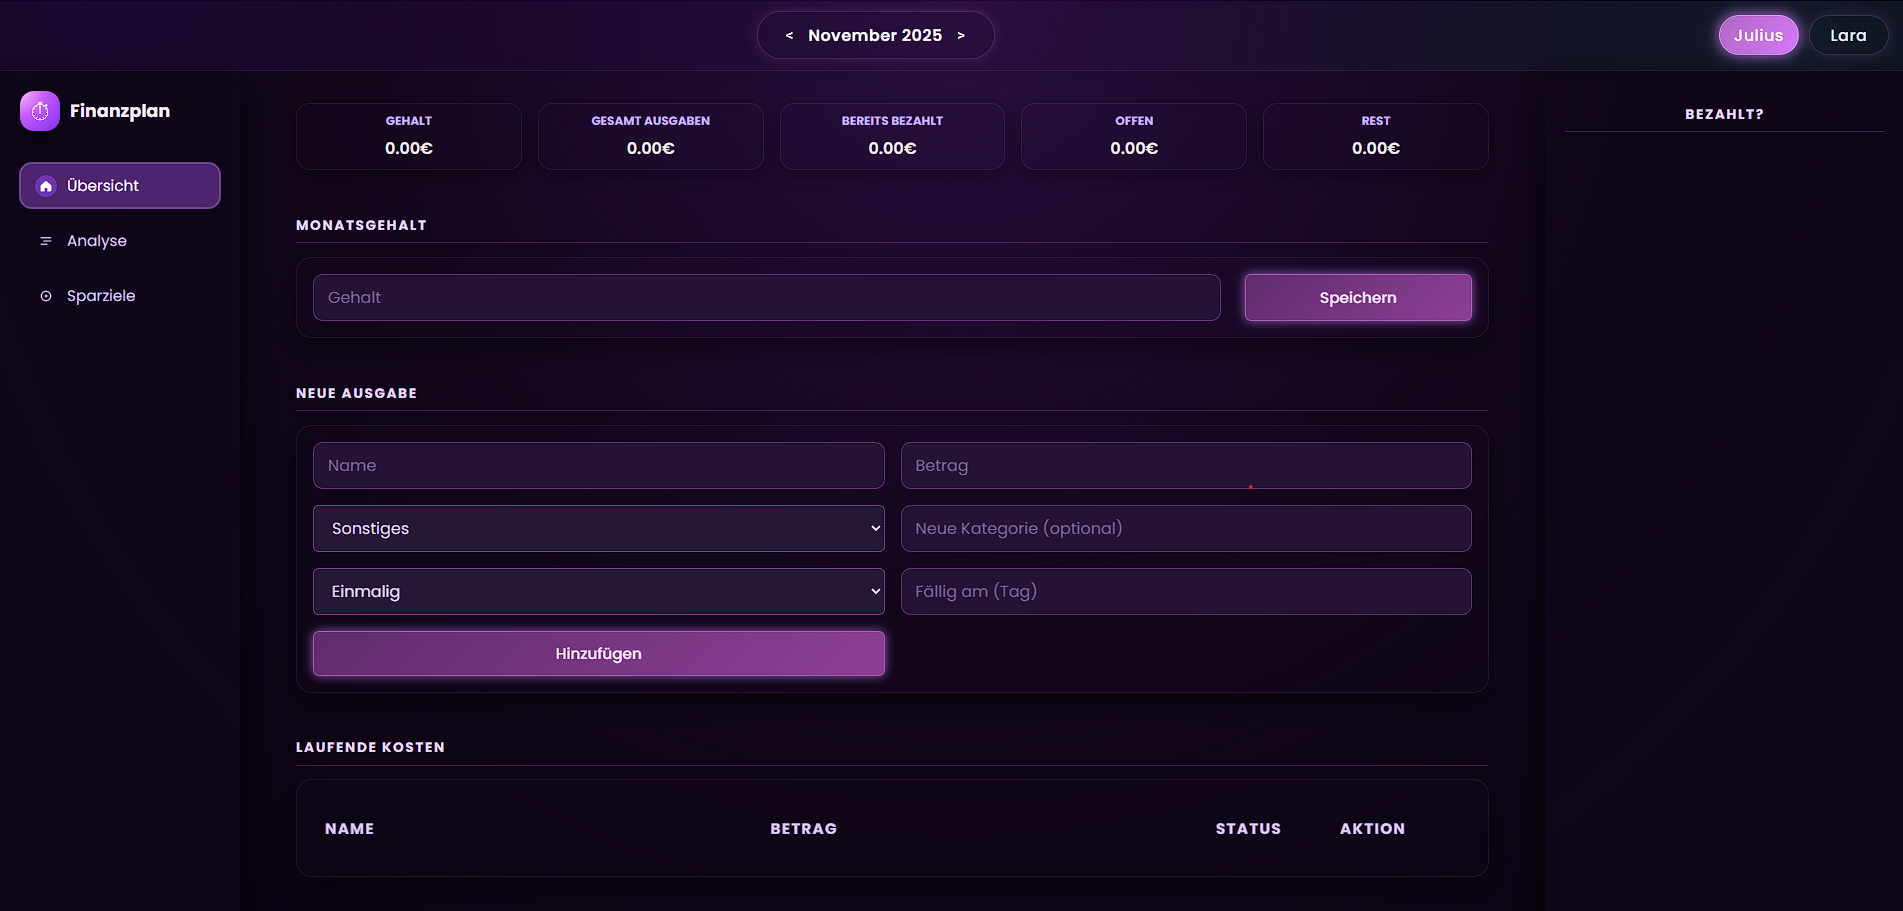Click the Fällig am (Tag) field

(1185, 591)
